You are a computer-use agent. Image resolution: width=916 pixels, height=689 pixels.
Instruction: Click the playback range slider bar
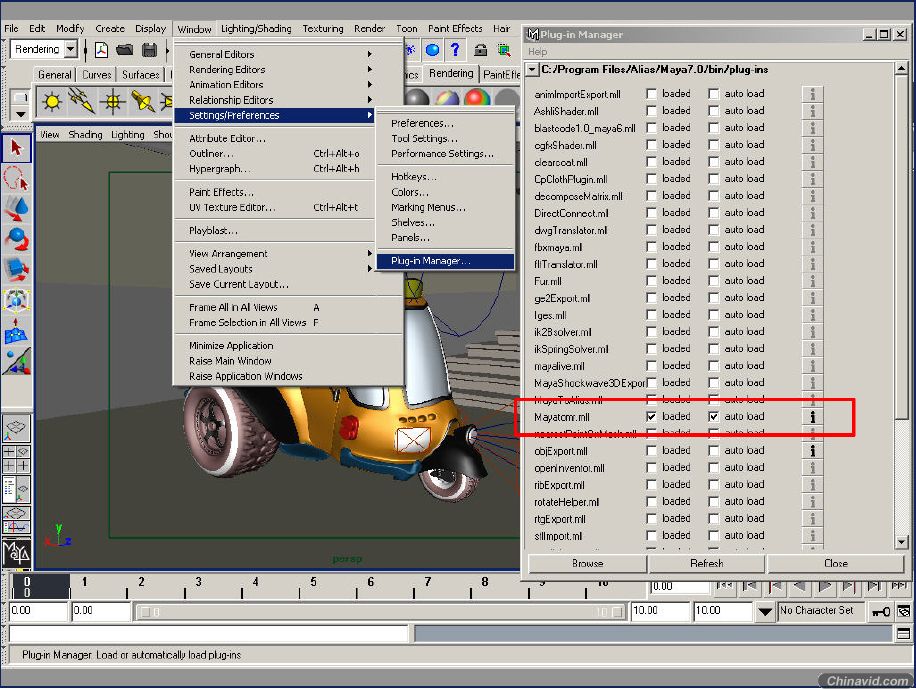(380, 612)
